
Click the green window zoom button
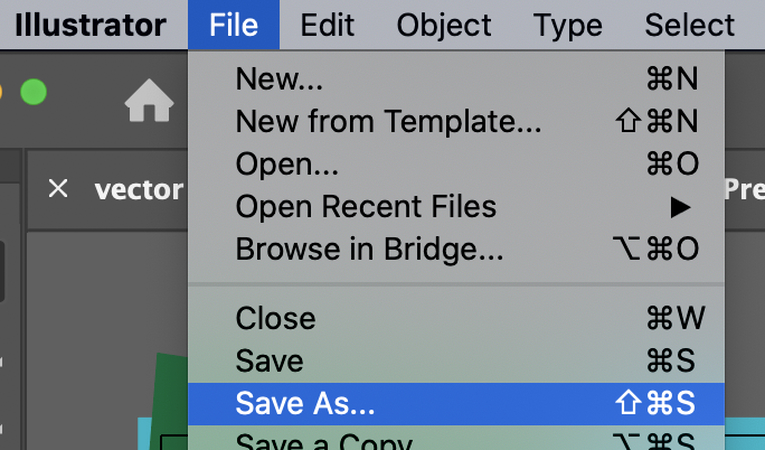(33, 93)
